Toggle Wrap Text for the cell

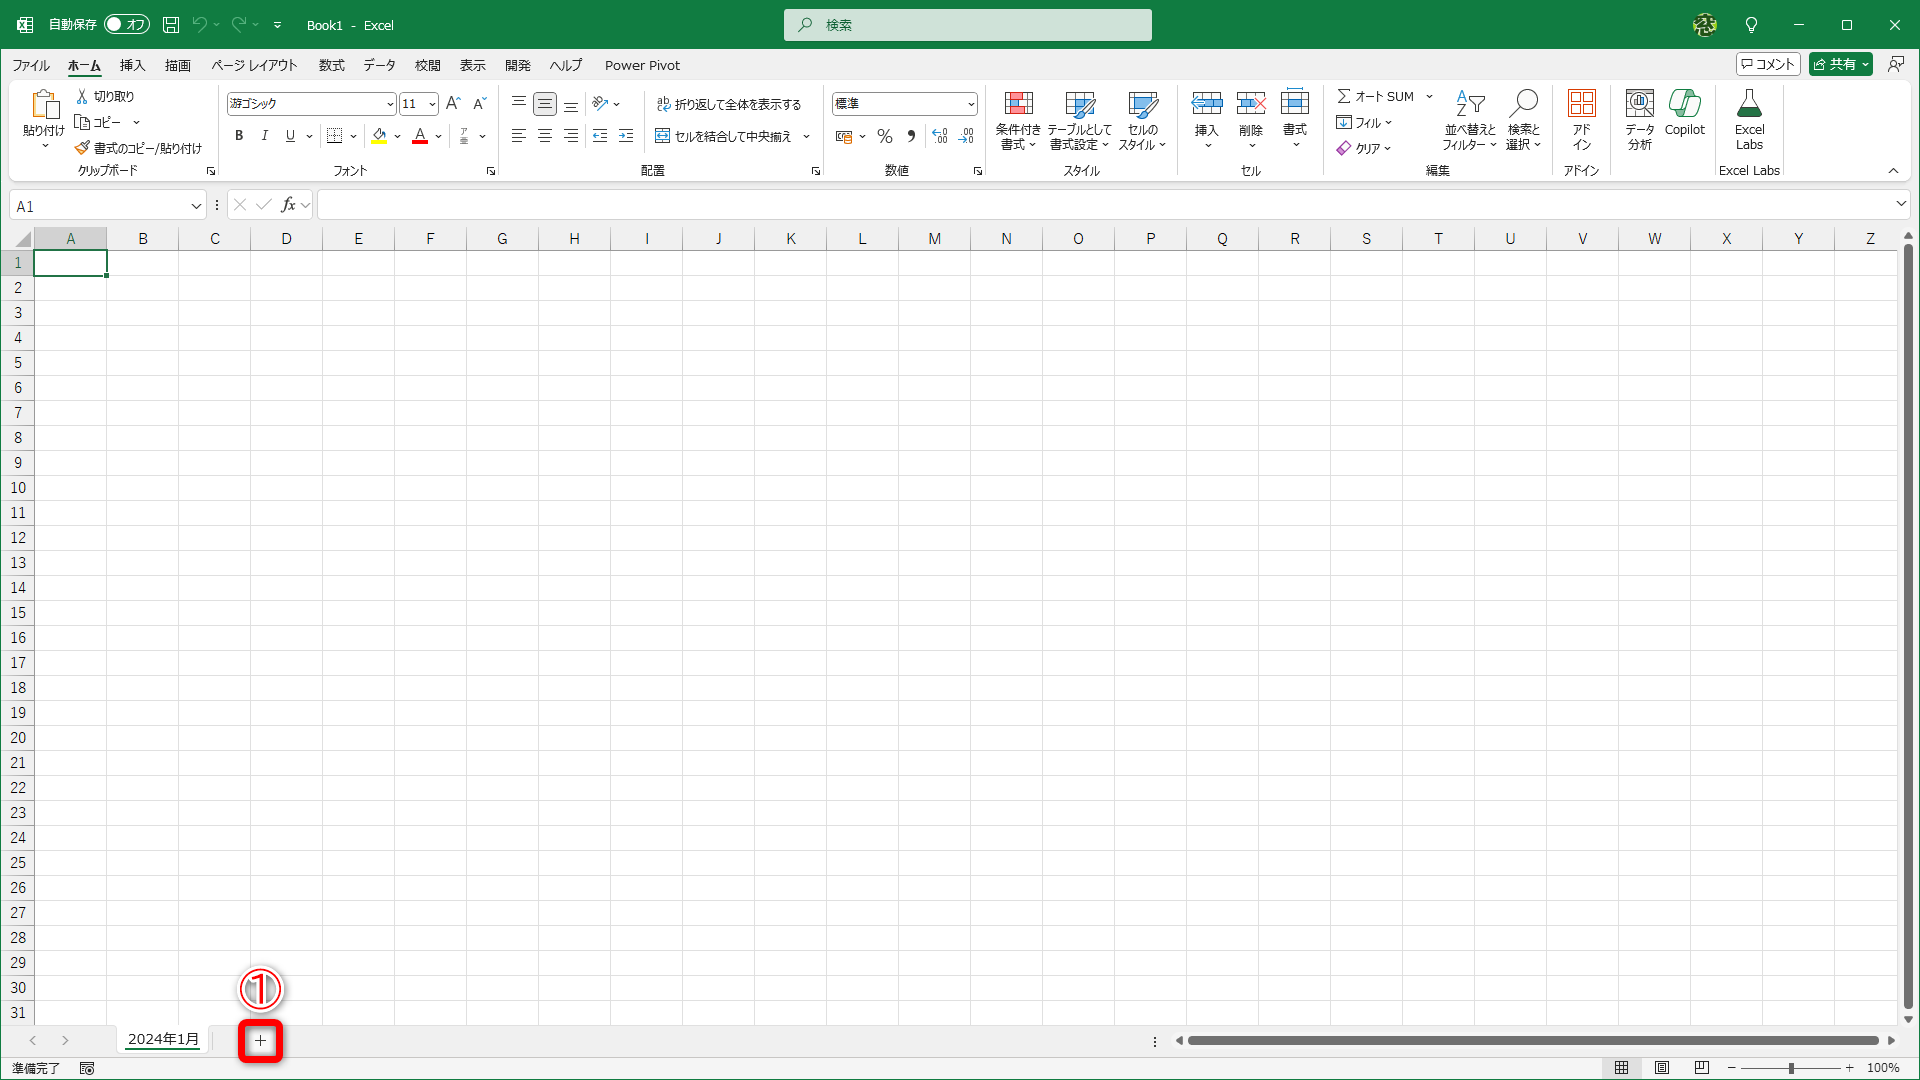729,104
